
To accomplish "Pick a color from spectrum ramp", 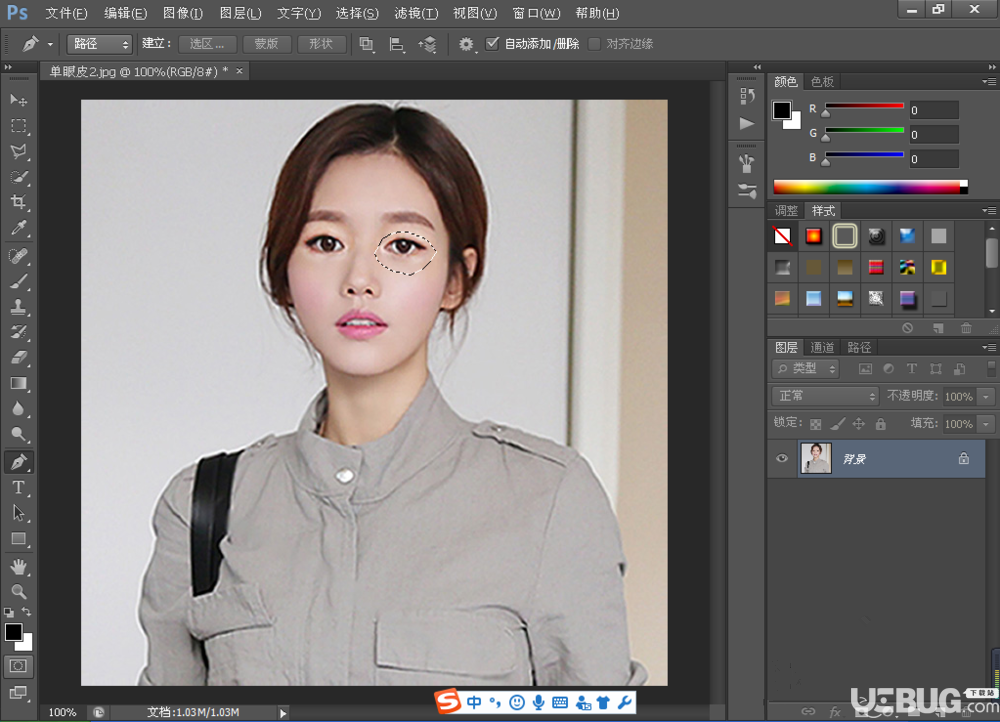I will click(870, 187).
